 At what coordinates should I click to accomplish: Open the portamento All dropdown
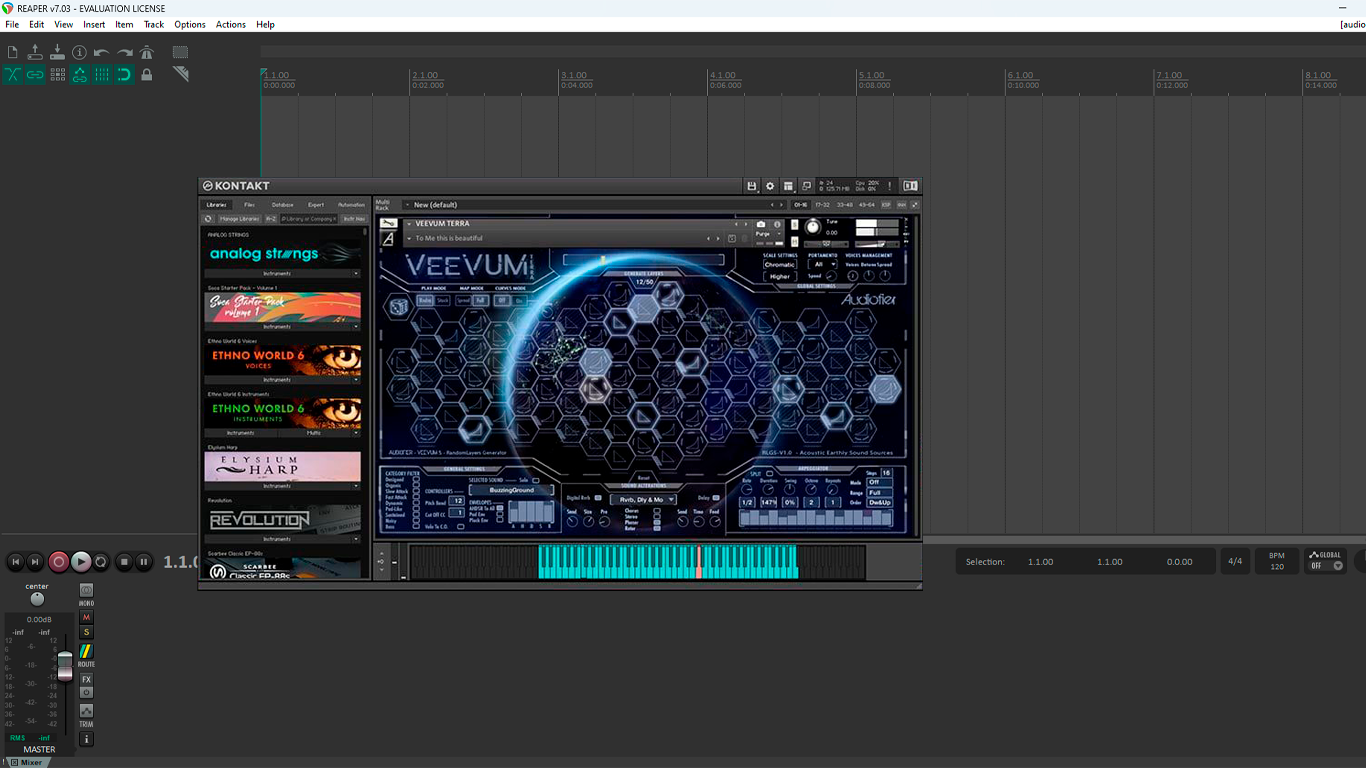[822, 264]
